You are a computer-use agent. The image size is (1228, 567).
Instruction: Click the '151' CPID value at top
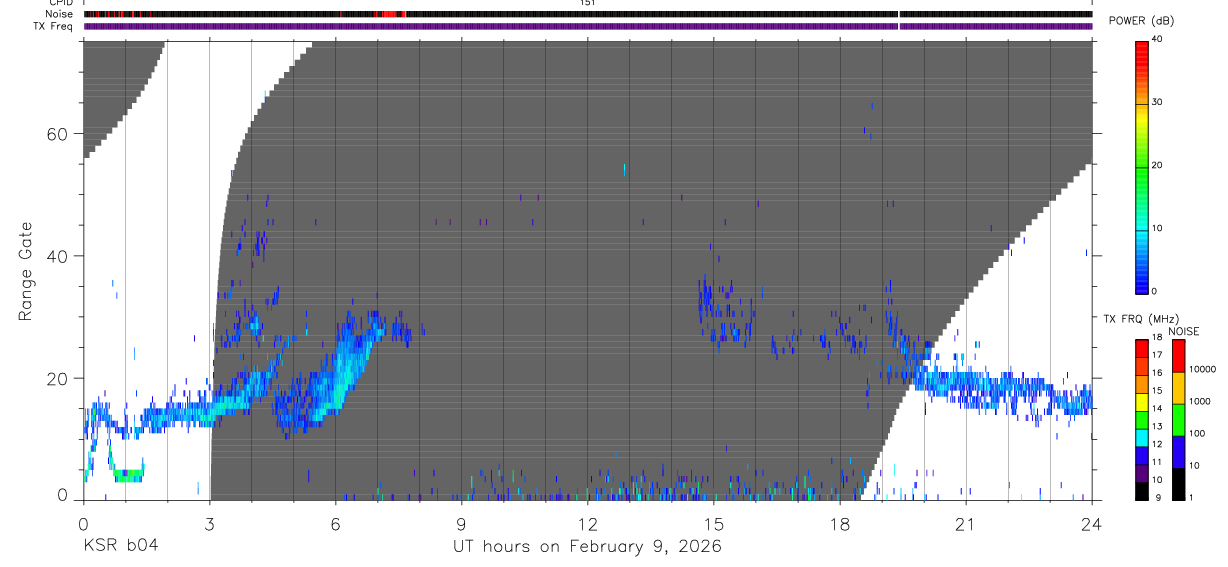point(587,3)
